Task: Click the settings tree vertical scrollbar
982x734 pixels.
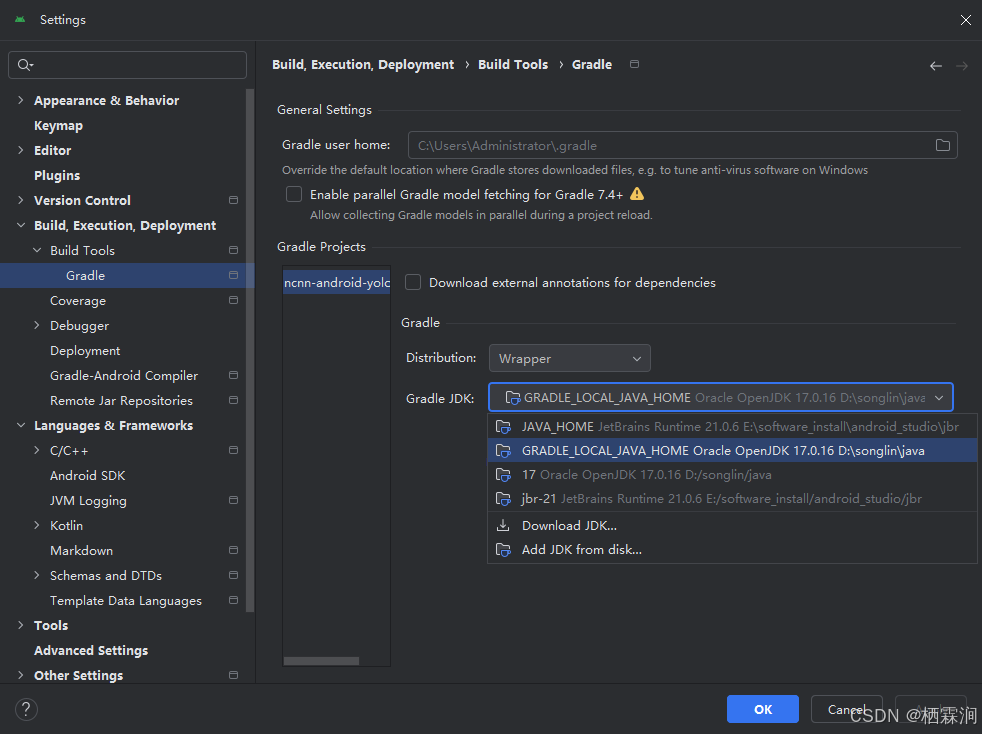Action: 250,349
